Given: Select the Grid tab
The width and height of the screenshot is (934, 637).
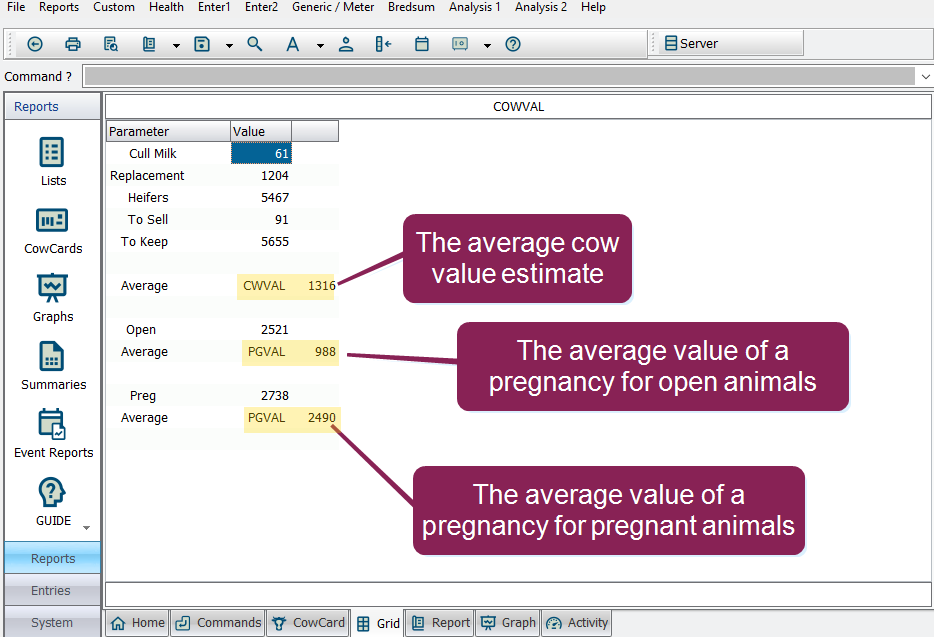Looking at the screenshot, I should [x=378, y=623].
